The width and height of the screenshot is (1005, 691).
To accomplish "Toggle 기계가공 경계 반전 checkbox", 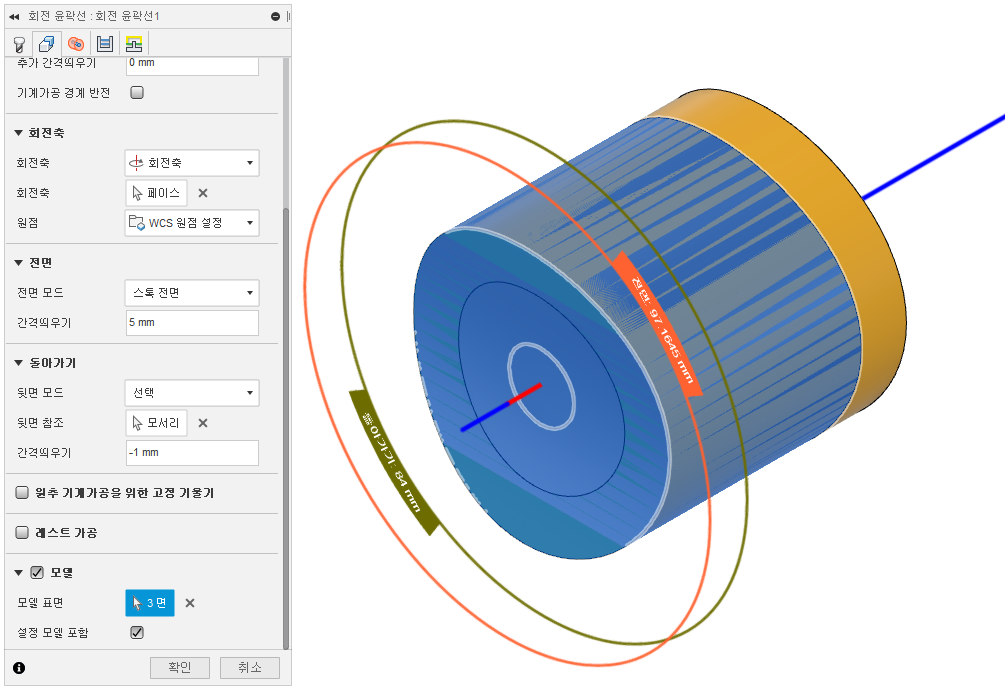I will click(137, 92).
